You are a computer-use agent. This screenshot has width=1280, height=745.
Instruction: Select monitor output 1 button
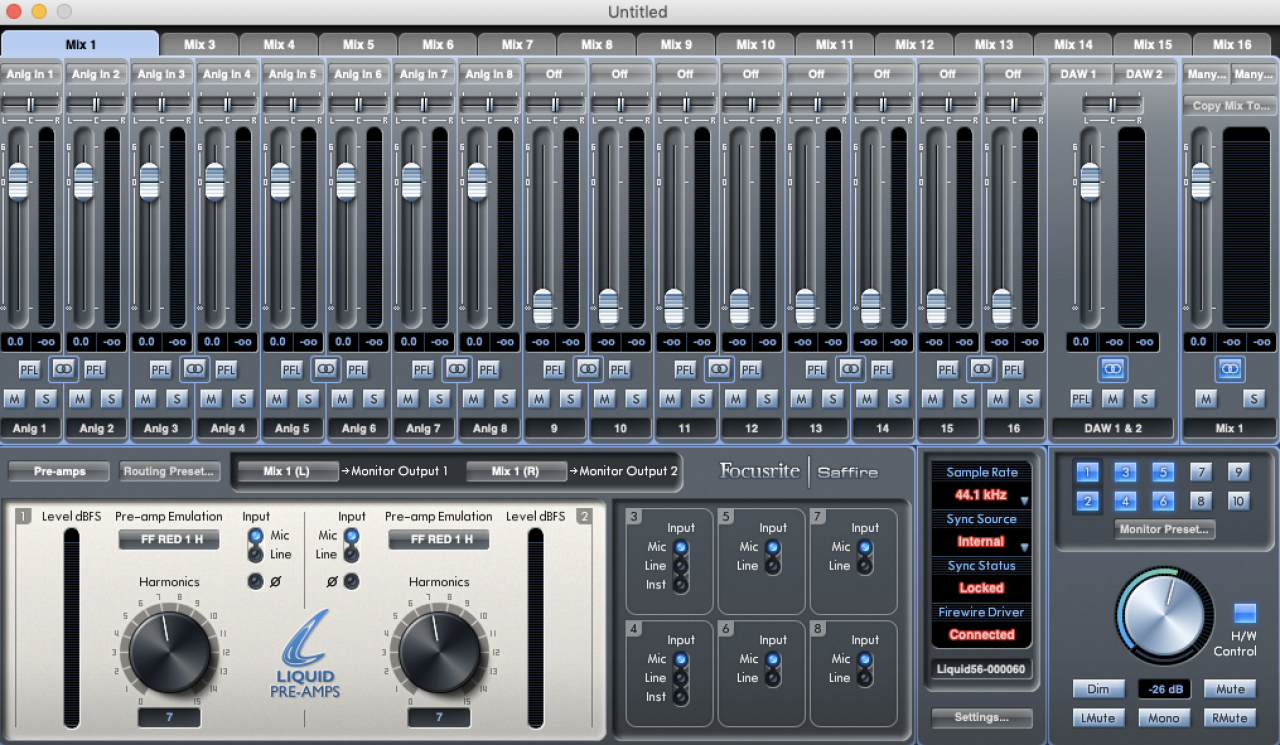[1088, 473]
